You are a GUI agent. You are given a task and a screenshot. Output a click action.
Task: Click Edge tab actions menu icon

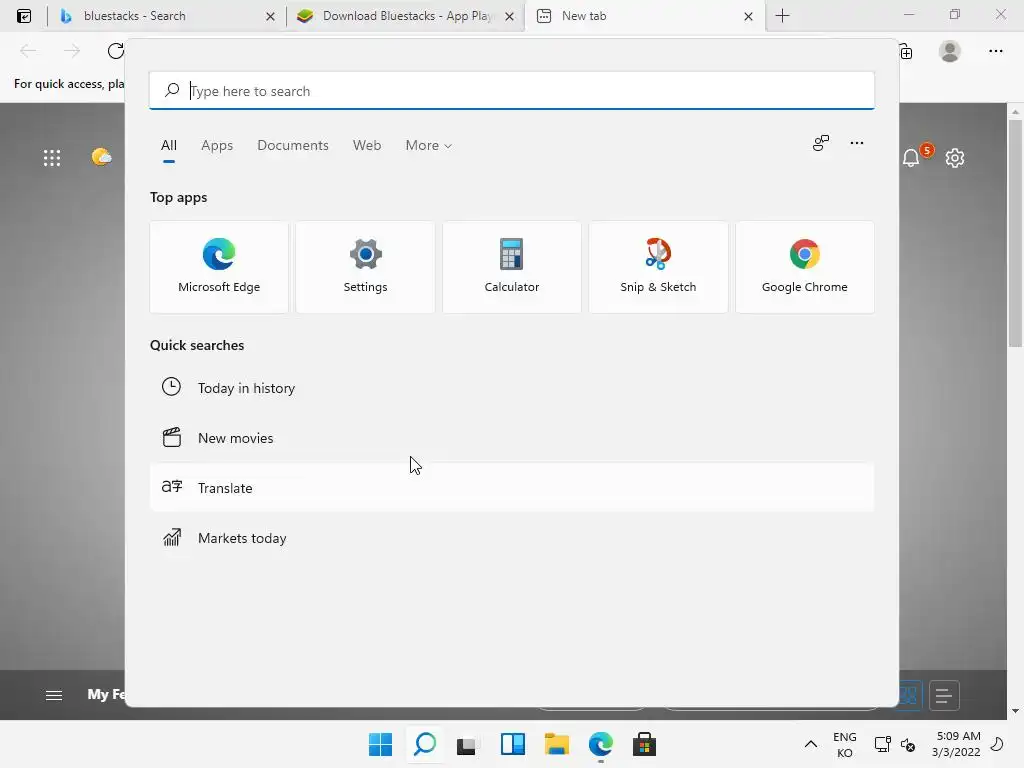pyautogui.click(x=24, y=16)
